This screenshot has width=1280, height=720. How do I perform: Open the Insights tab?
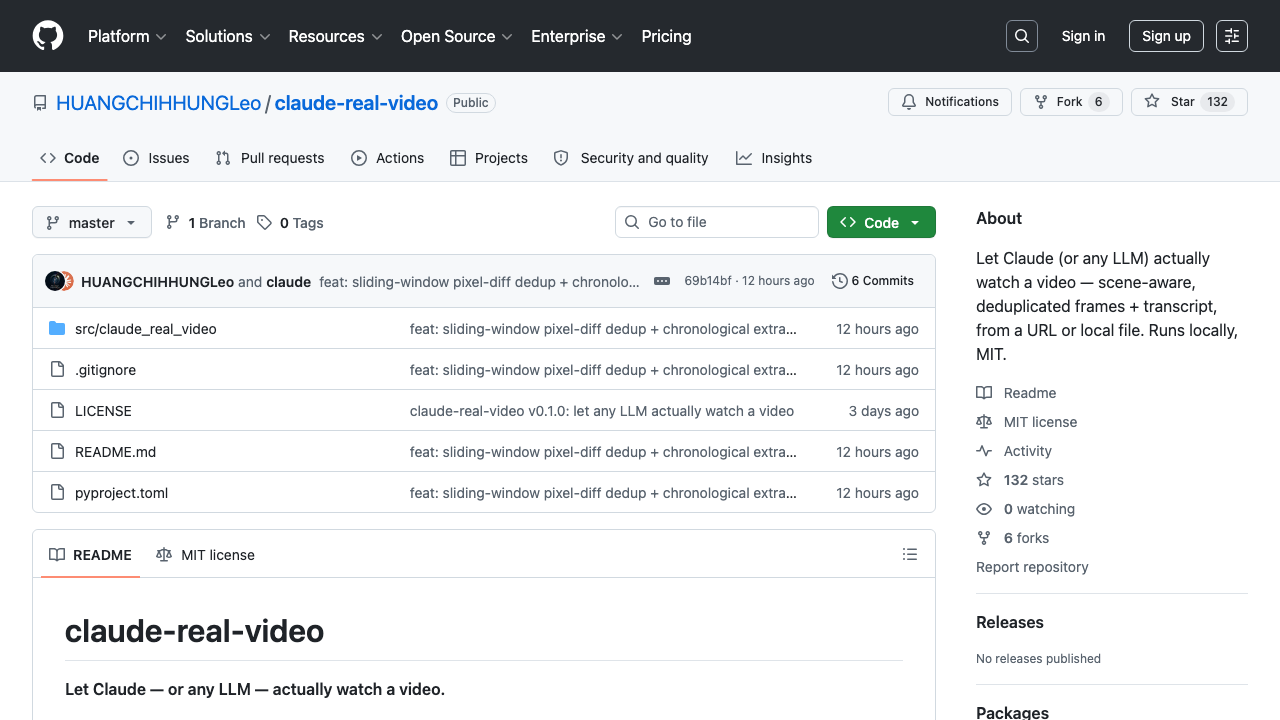(x=774, y=158)
